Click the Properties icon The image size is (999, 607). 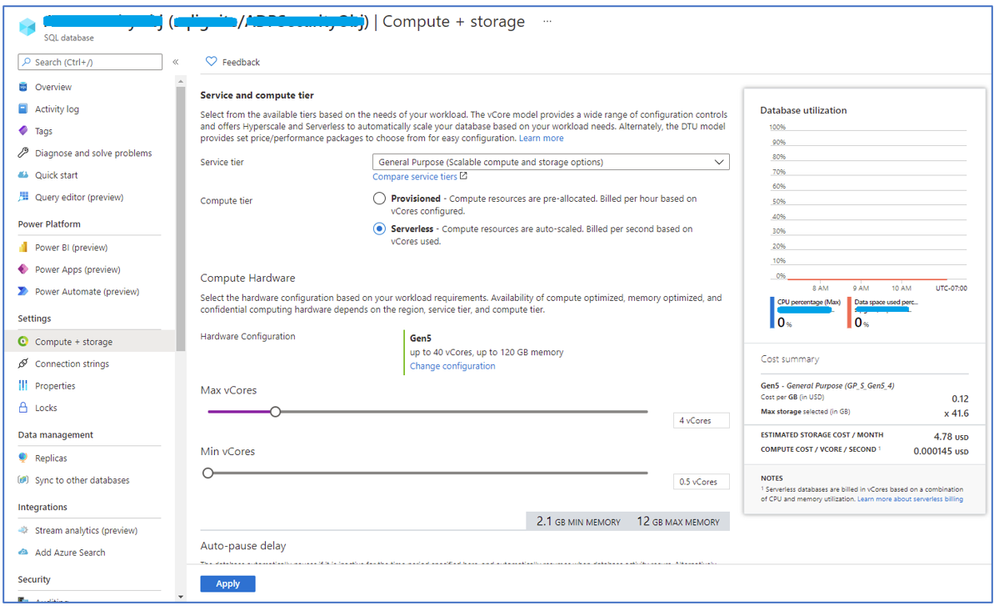click(x=24, y=385)
